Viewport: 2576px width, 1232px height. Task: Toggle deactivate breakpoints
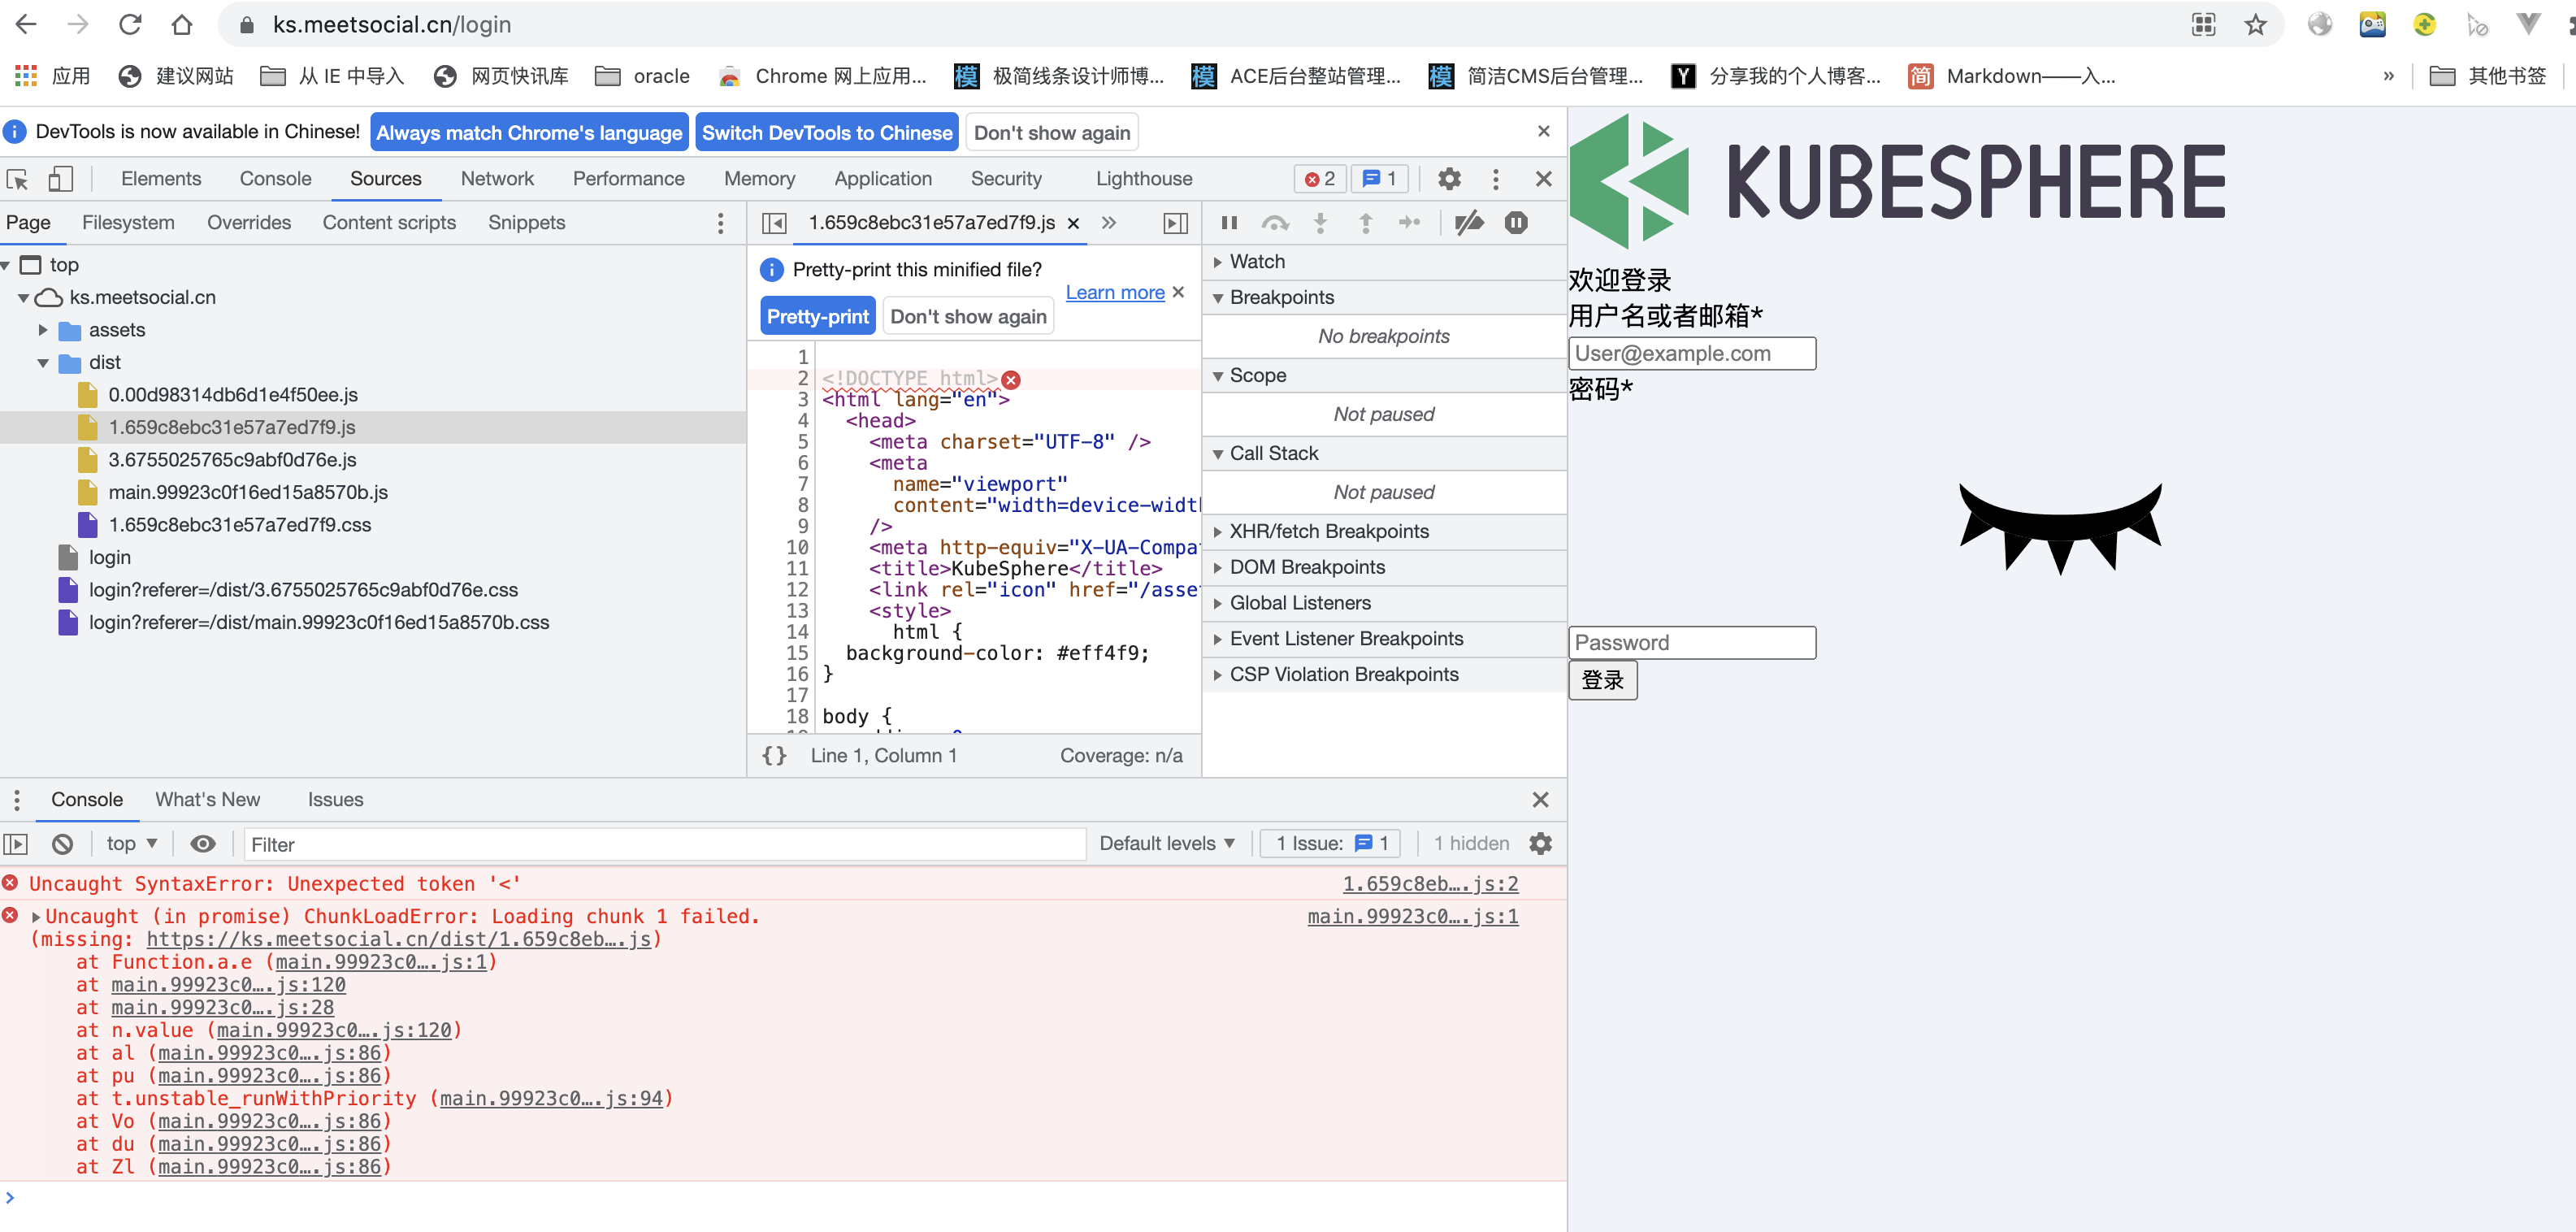pos(1469,223)
